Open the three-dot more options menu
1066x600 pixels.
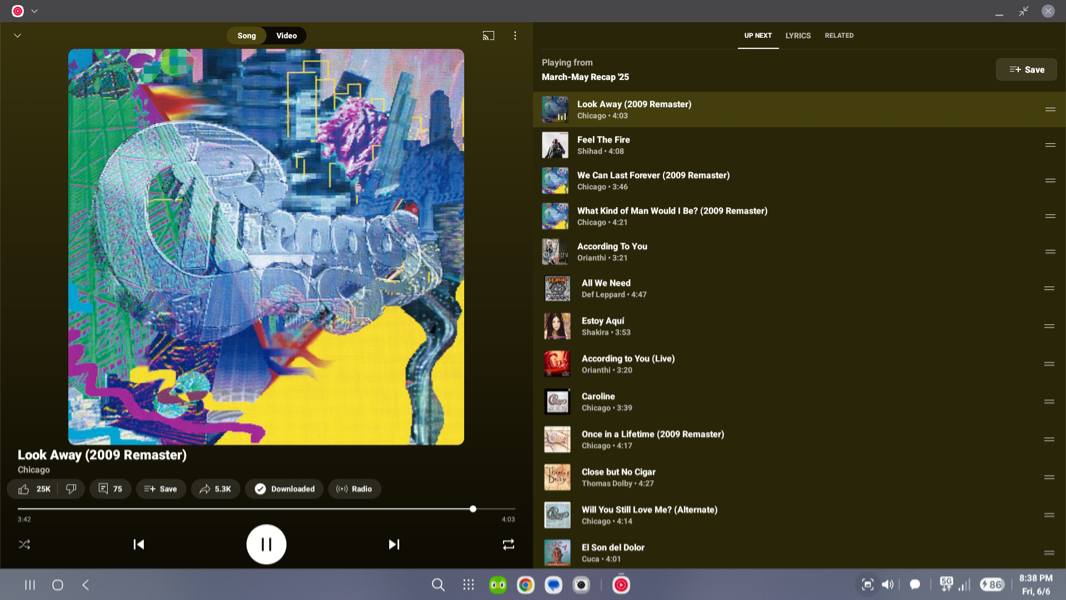[x=515, y=36]
